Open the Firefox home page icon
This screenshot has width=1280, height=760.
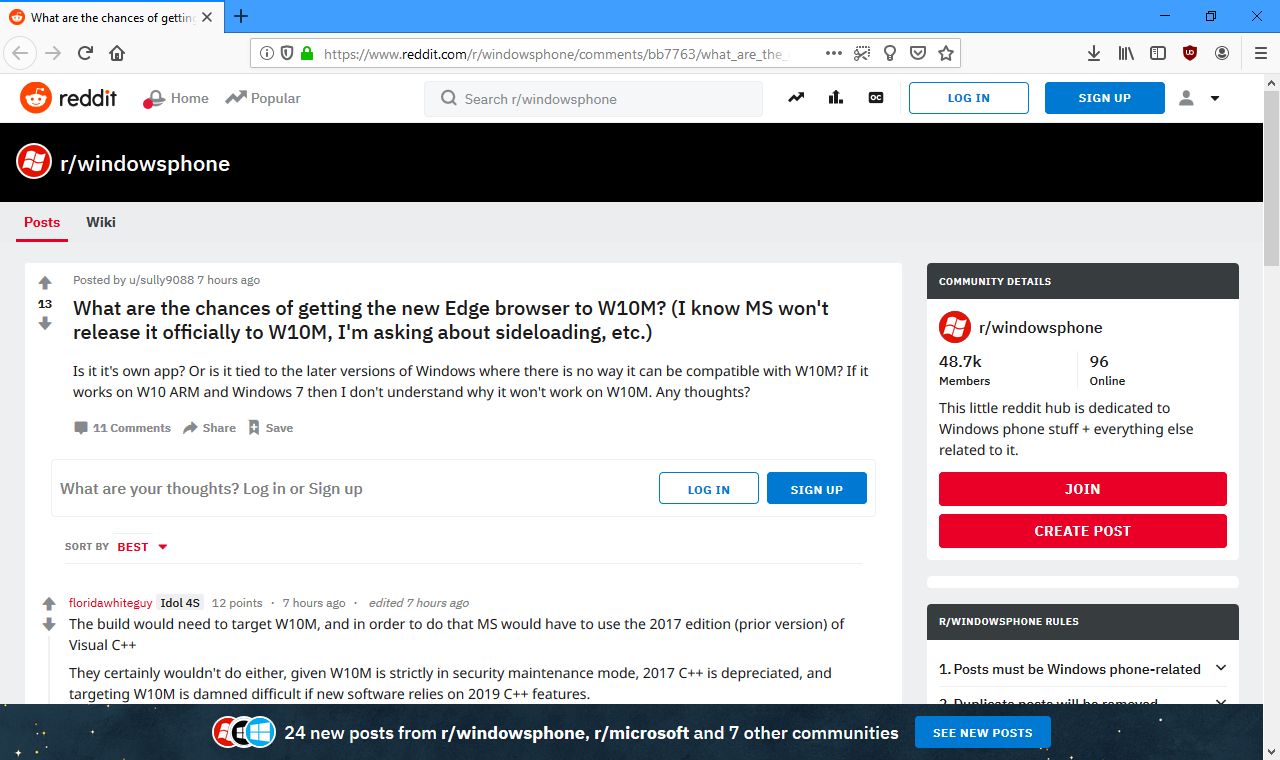point(117,53)
